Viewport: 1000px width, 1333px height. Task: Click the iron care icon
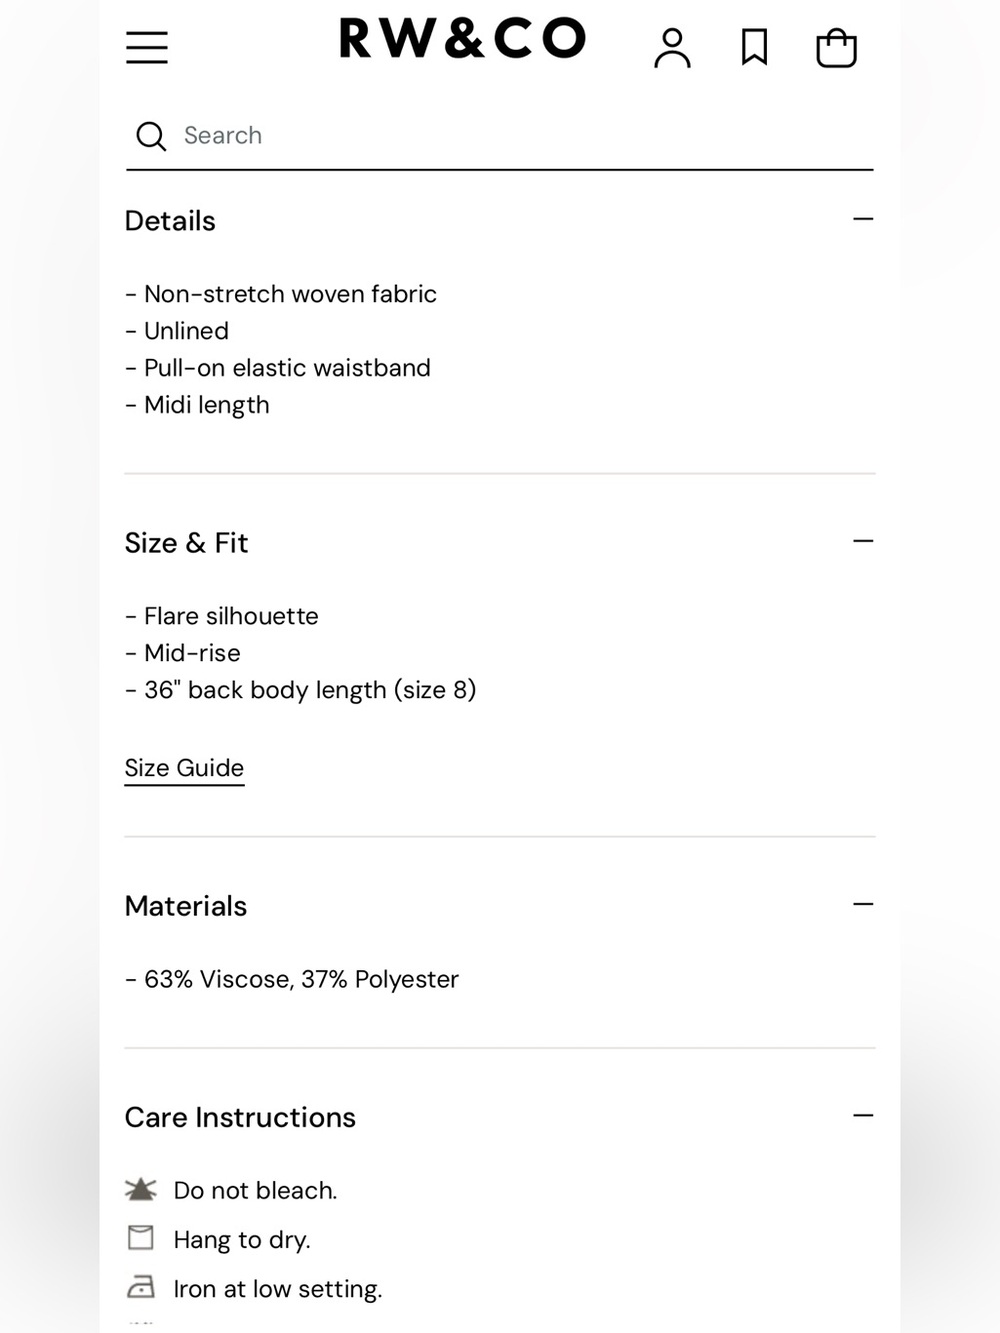pos(141,1286)
